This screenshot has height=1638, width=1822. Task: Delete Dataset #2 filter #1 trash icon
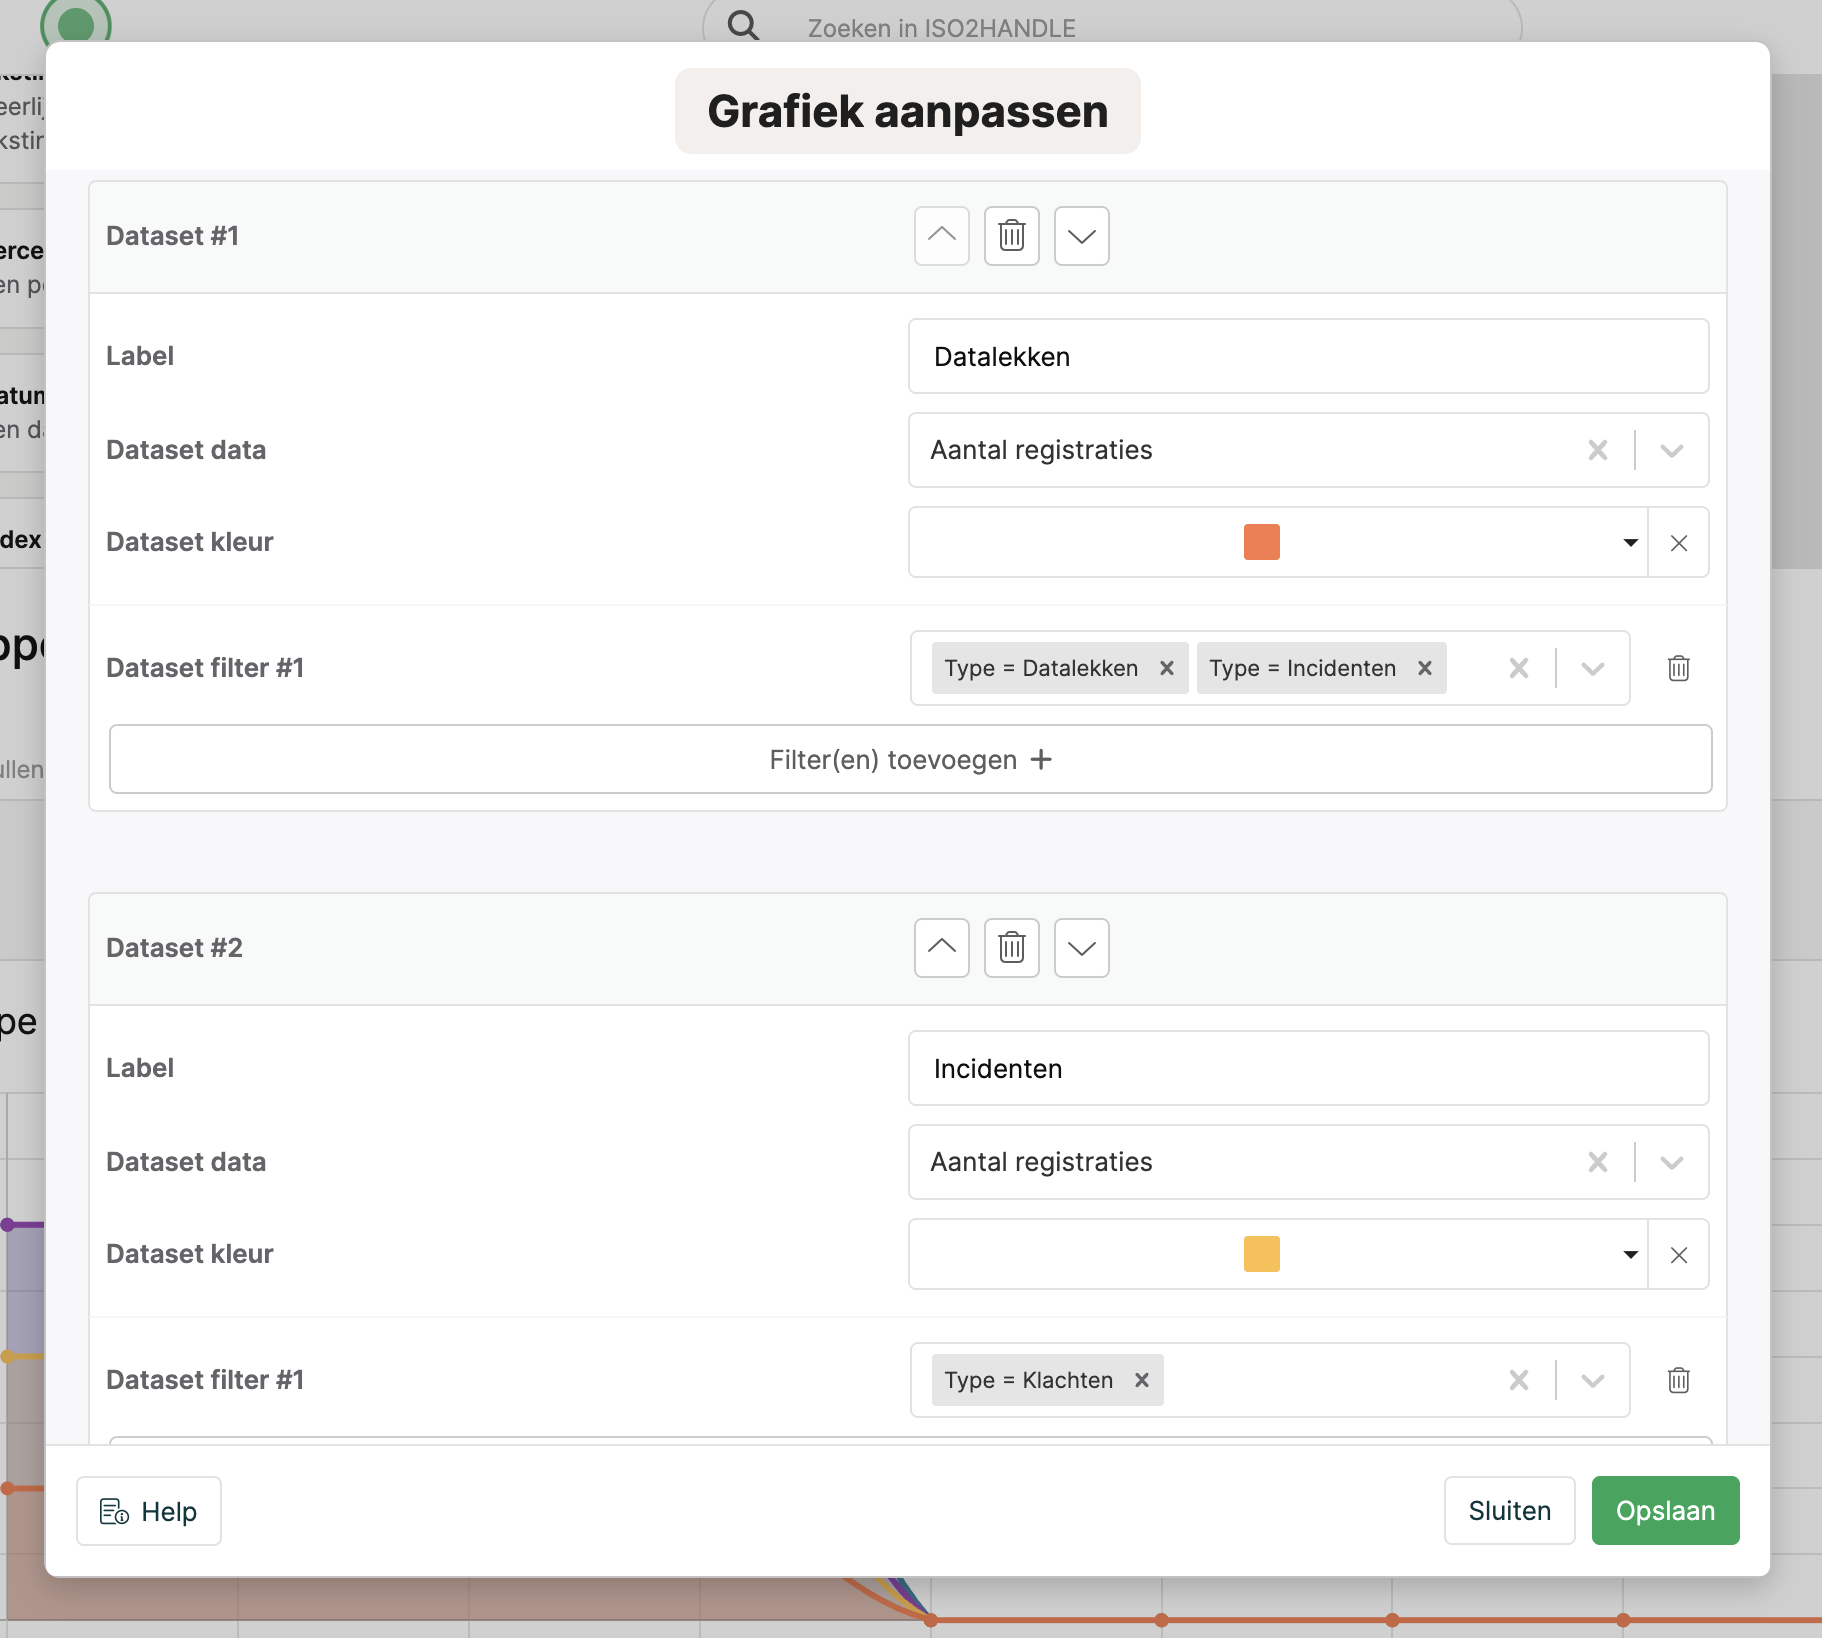click(x=1678, y=1380)
